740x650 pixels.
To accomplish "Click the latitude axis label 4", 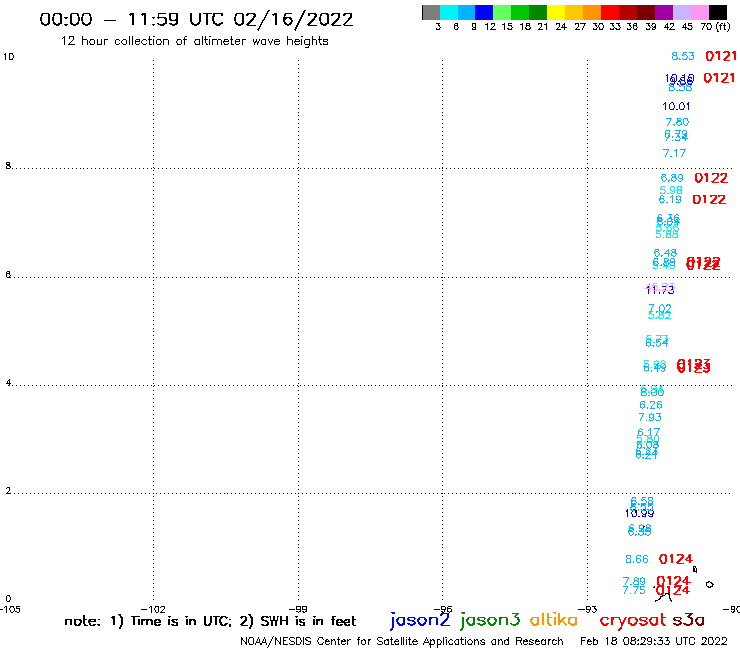I will pos(8,383).
